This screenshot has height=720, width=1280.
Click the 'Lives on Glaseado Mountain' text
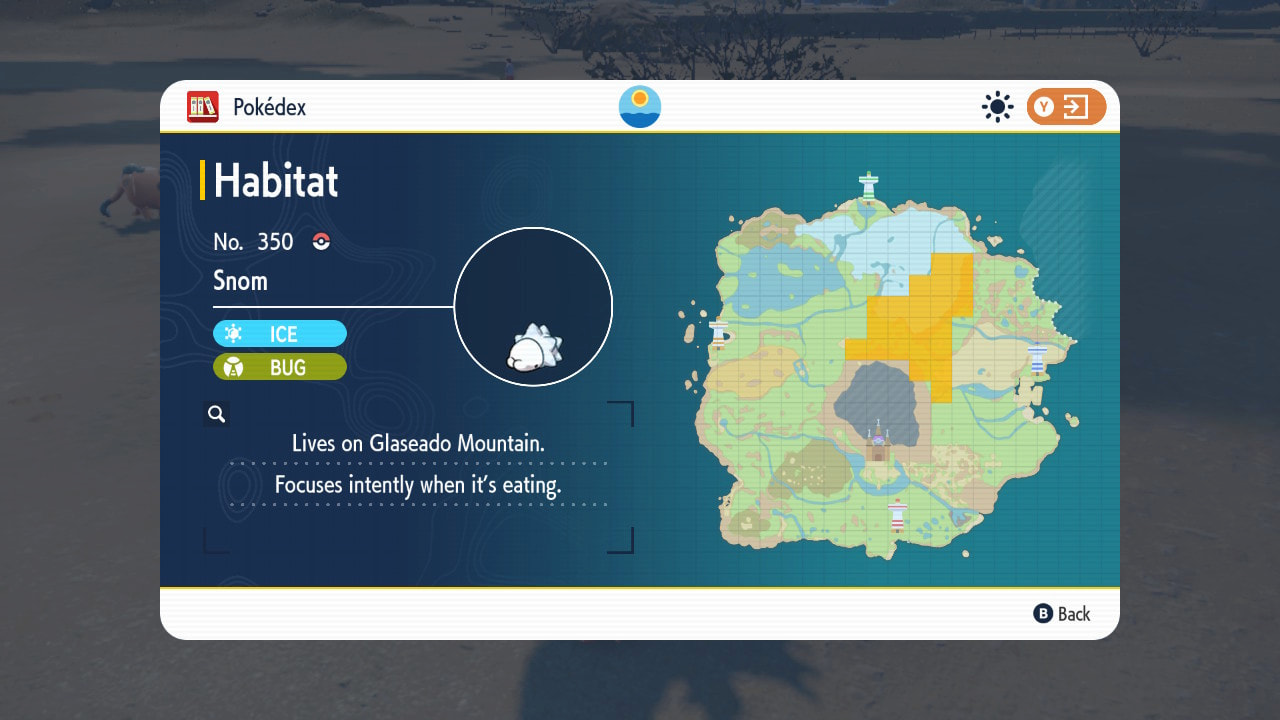[x=418, y=443]
